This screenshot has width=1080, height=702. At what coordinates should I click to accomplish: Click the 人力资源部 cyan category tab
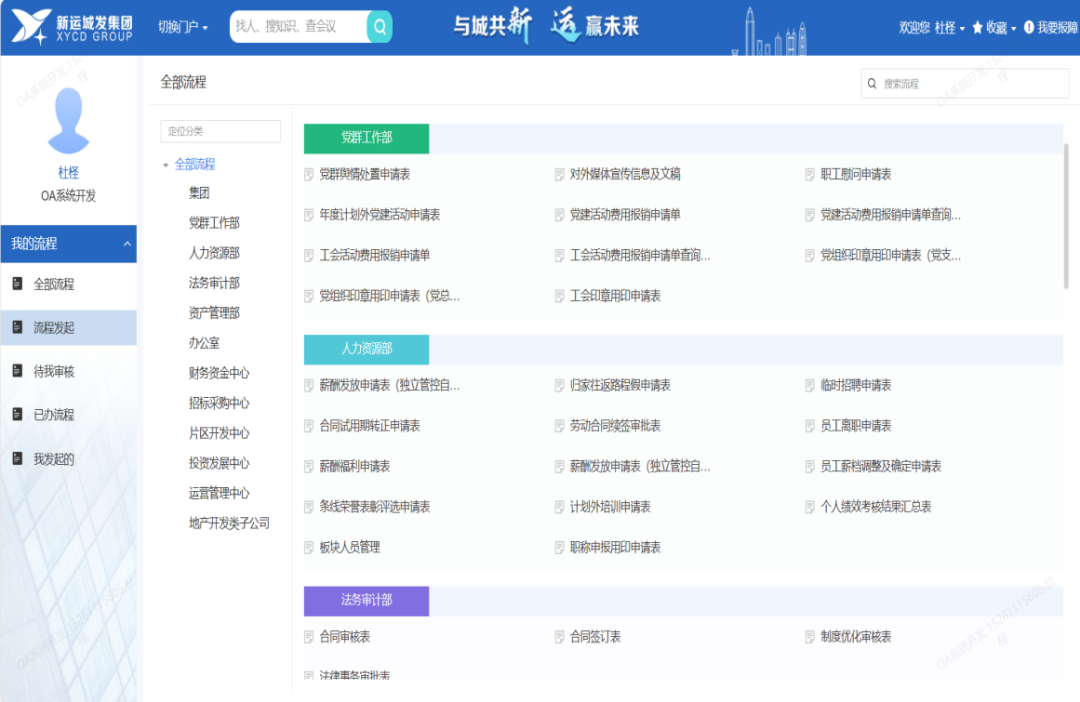coord(366,349)
